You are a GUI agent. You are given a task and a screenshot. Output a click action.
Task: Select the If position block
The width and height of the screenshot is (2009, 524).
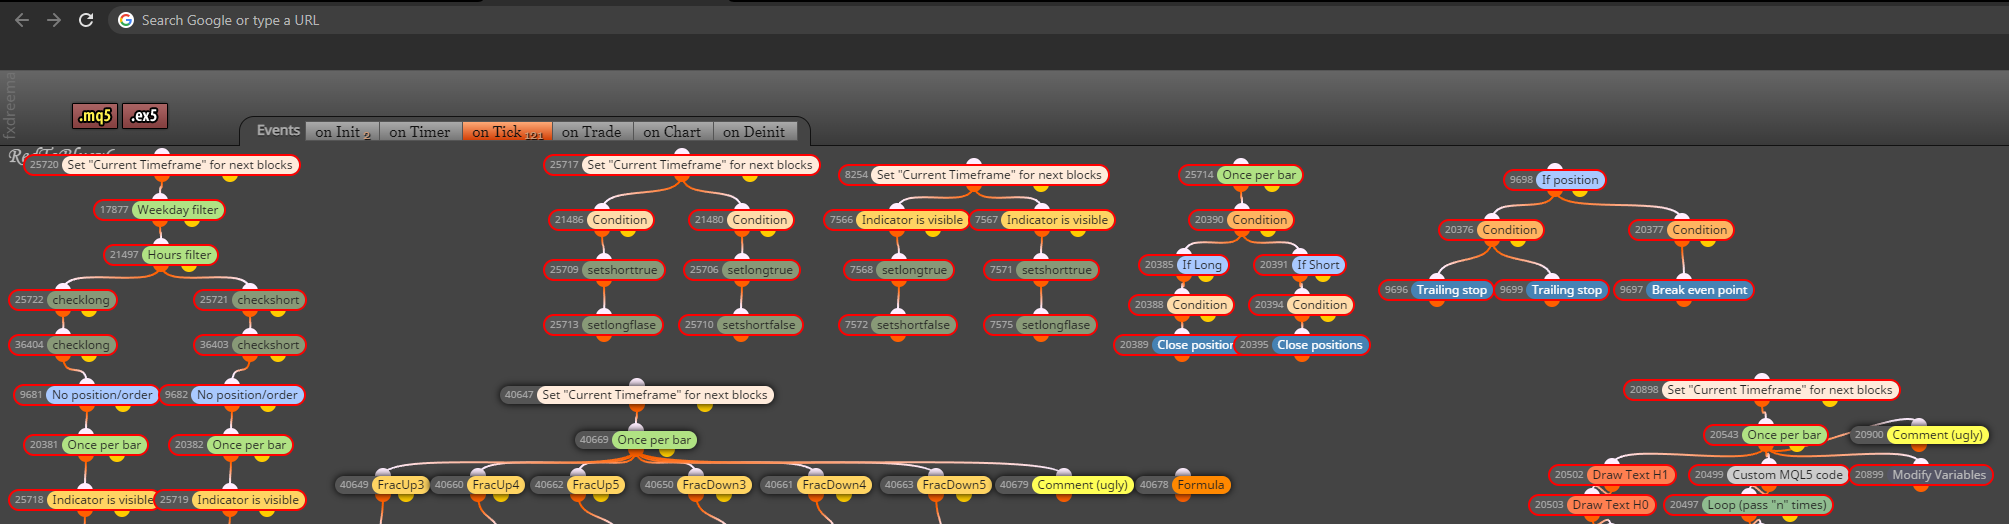point(1555,180)
